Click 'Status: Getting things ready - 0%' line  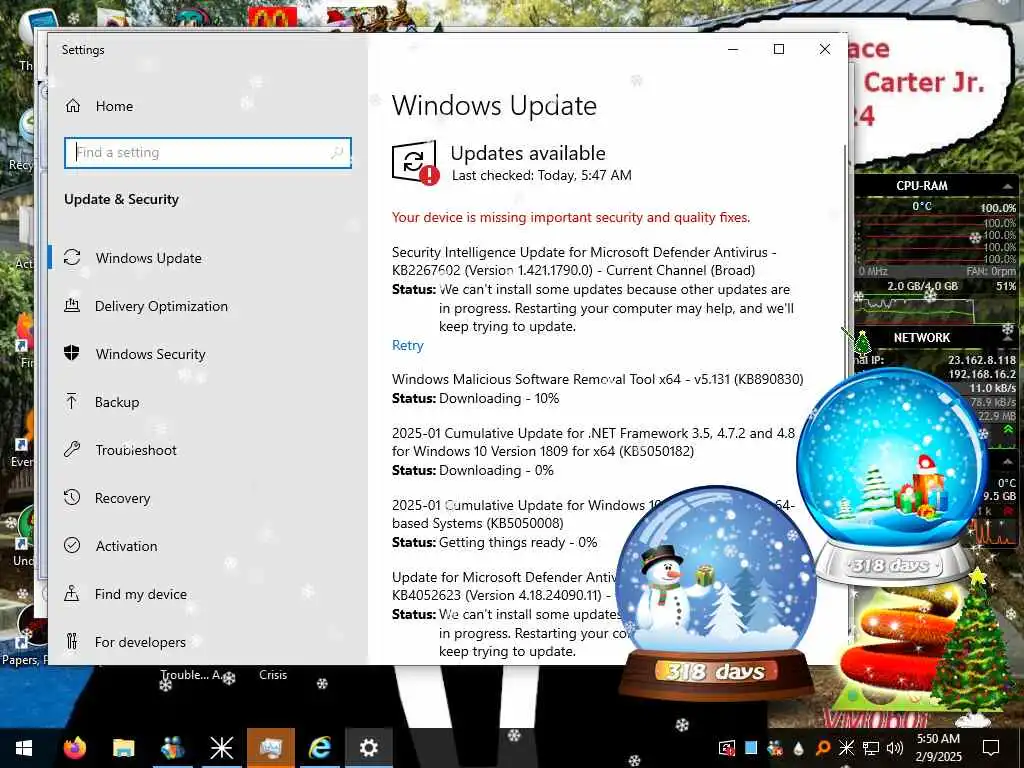[x=494, y=543]
